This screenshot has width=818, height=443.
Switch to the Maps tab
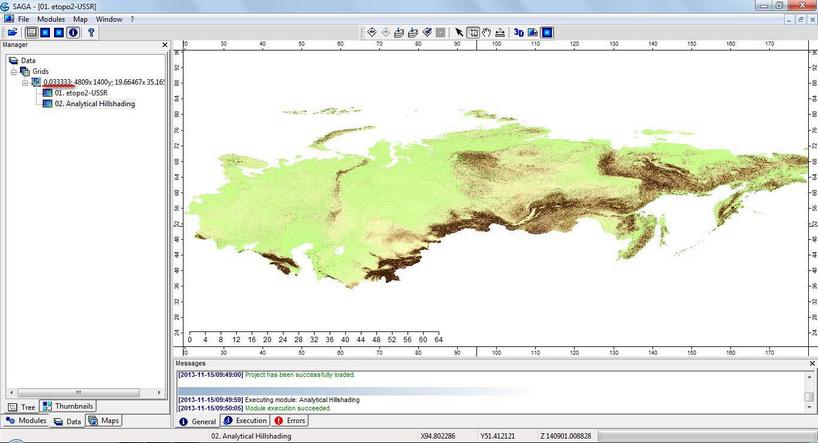tap(104, 421)
